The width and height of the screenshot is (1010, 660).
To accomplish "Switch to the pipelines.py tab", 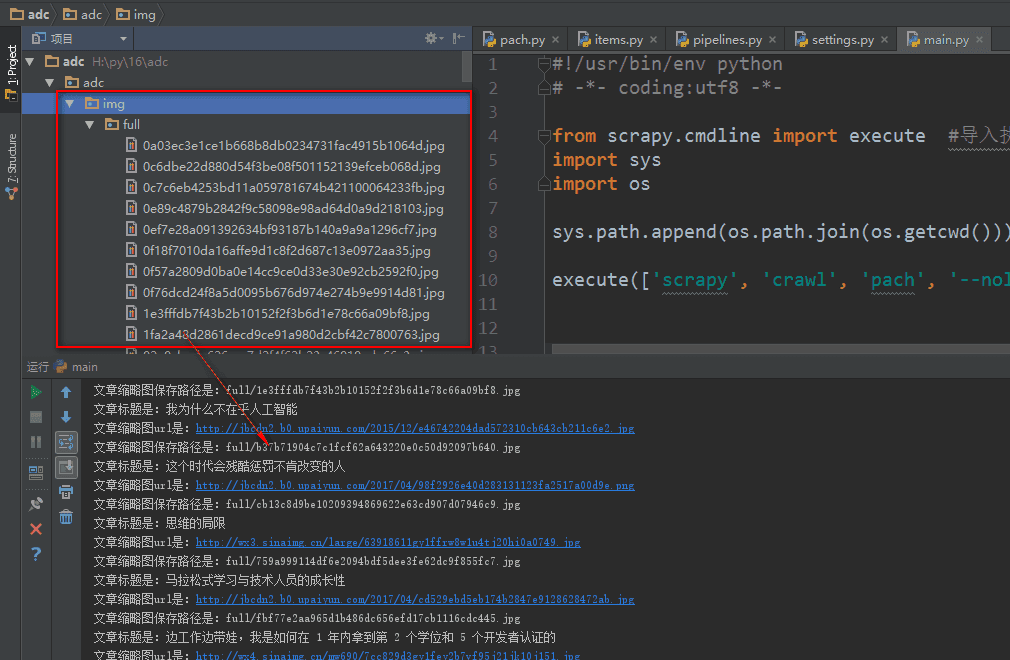I will click(x=727, y=40).
